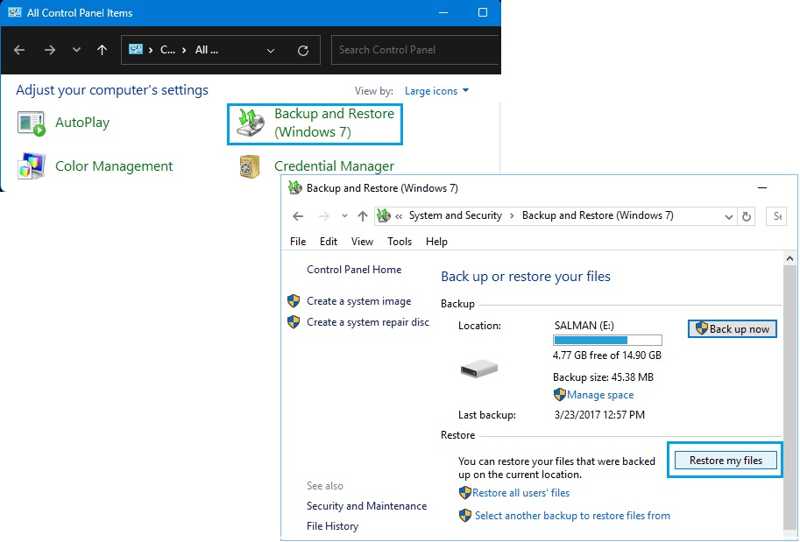Open recent locations in Backup and Restore window
Image resolution: width=800 pixels, height=542 pixels.
click(x=344, y=216)
